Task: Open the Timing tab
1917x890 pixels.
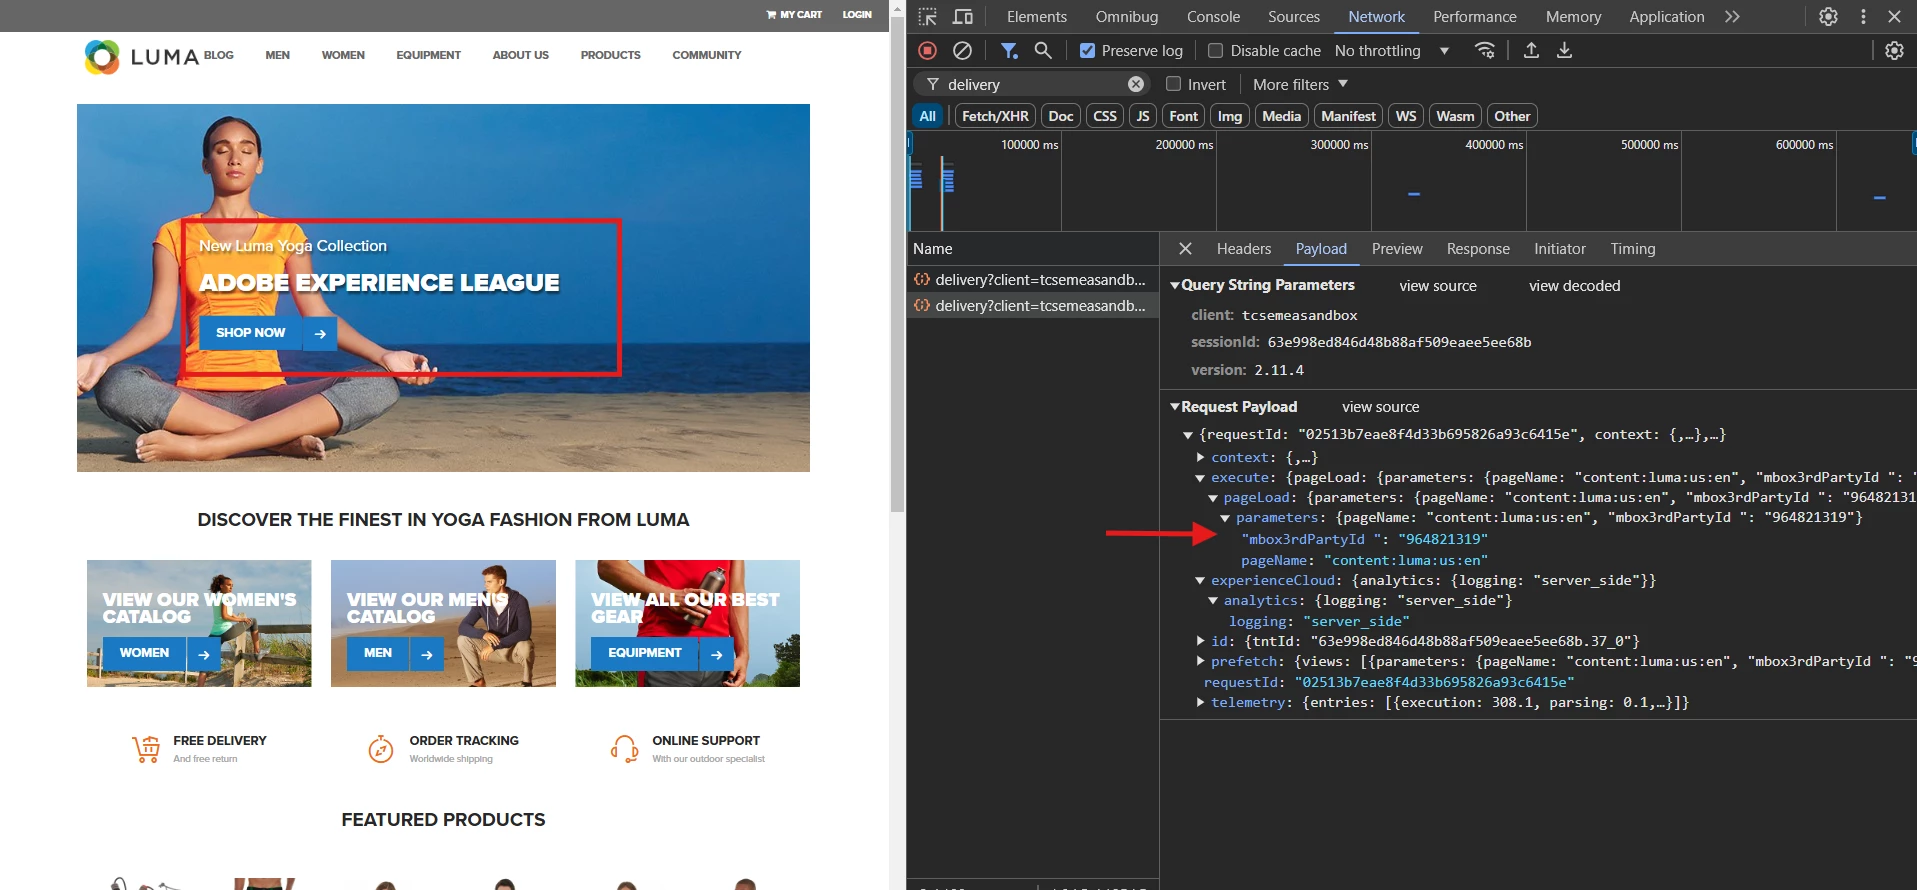Action: pyautogui.click(x=1633, y=249)
